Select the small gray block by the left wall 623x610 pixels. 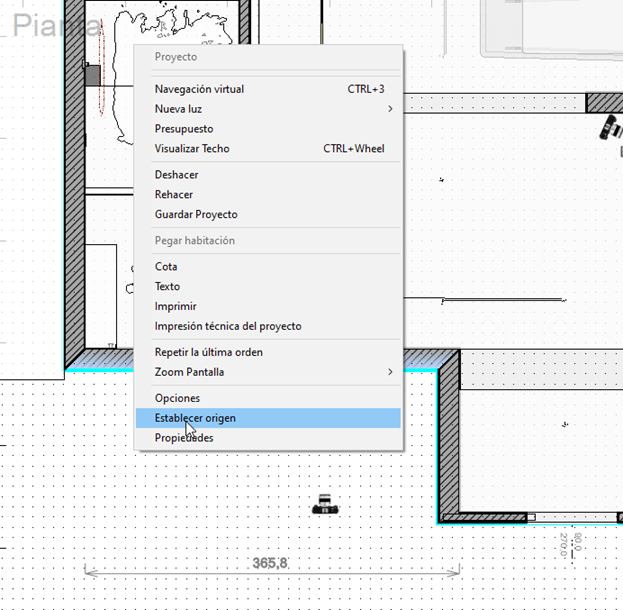tap(93, 76)
